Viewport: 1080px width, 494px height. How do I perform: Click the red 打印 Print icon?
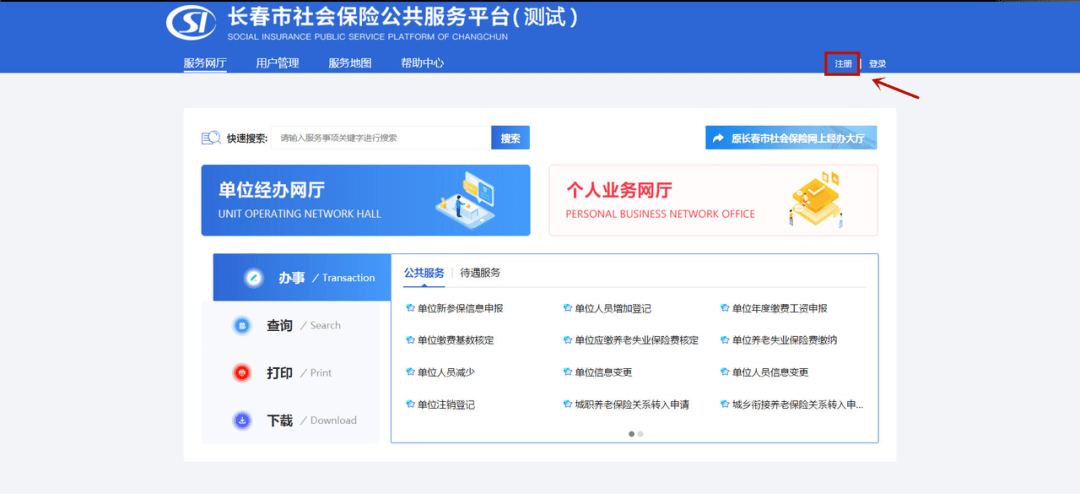point(241,373)
